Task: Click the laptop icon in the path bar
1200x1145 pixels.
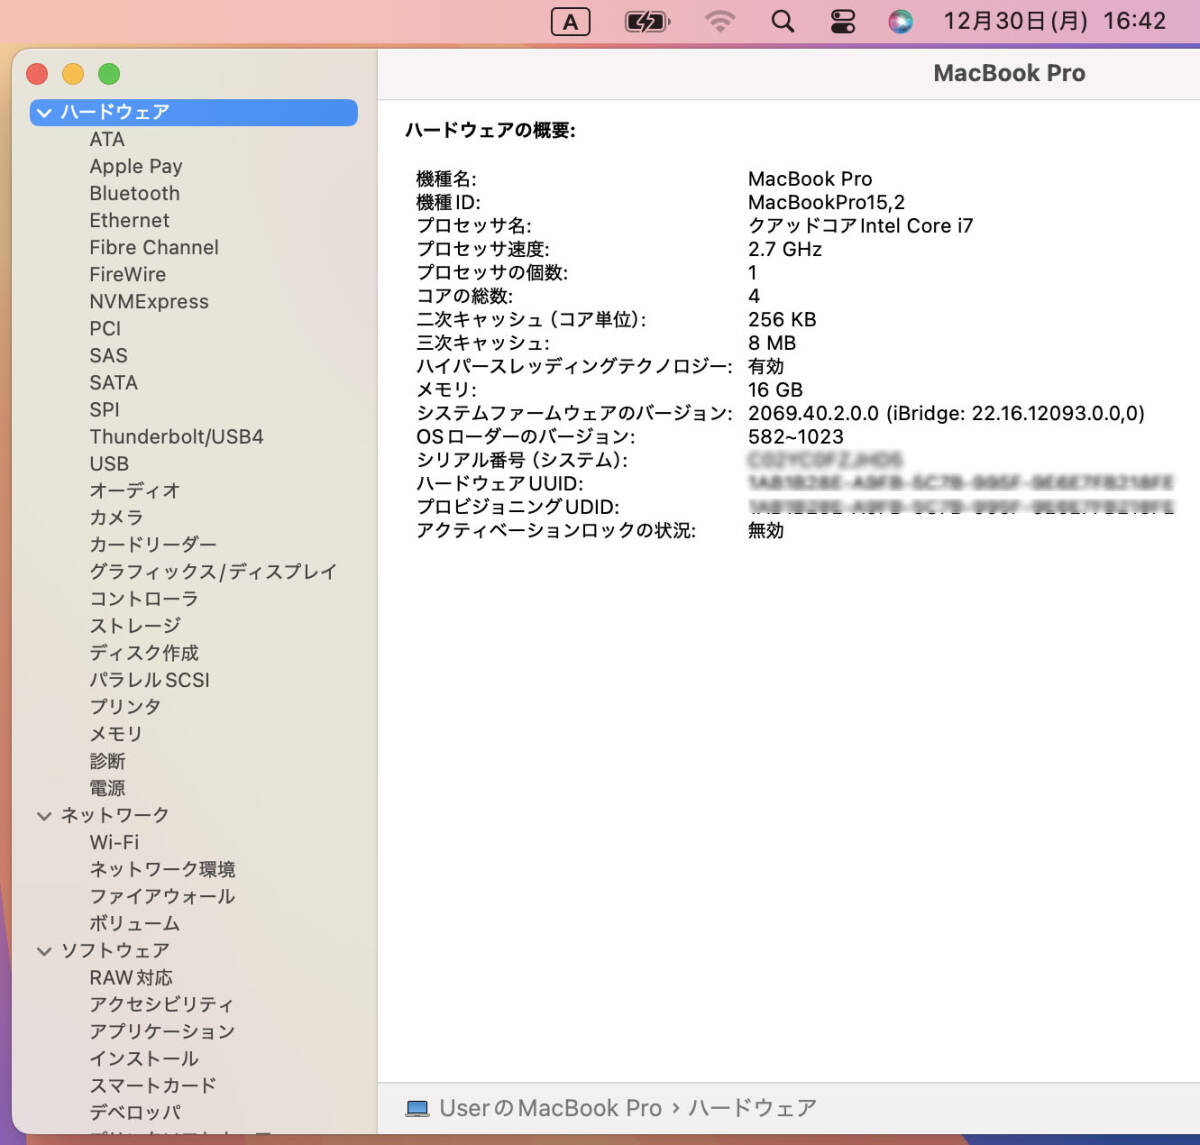Action: tap(417, 1108)
